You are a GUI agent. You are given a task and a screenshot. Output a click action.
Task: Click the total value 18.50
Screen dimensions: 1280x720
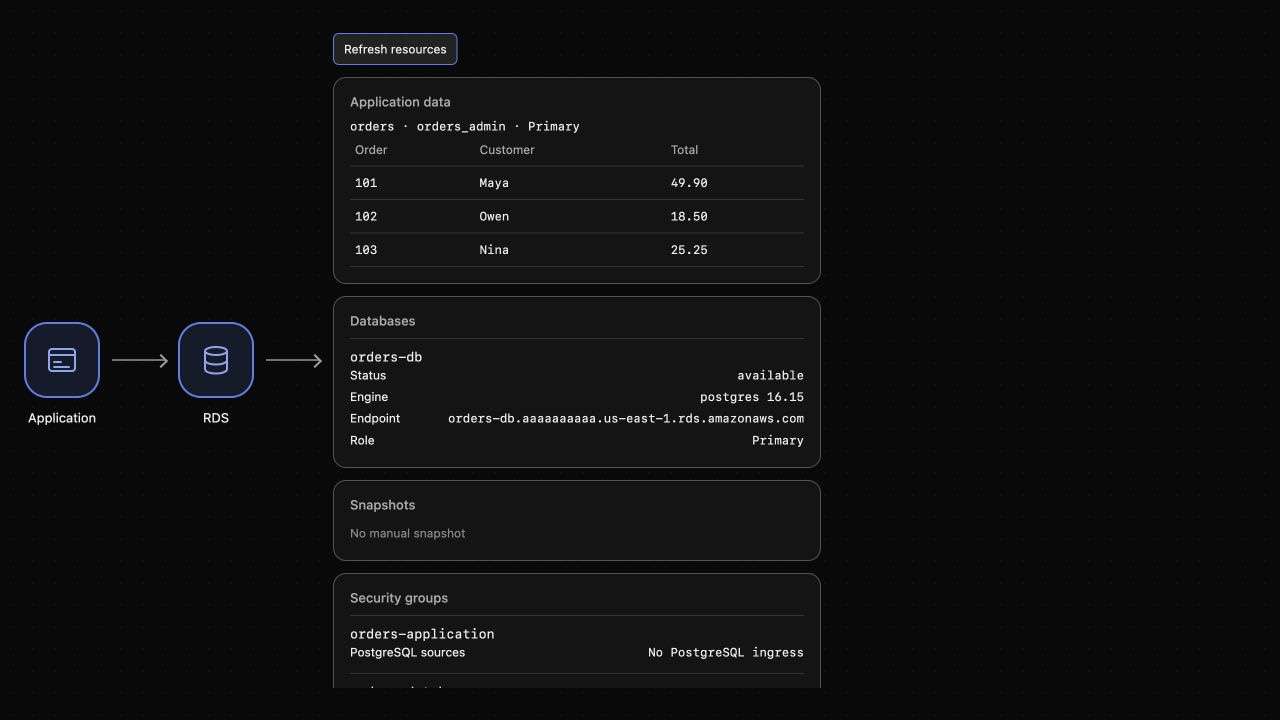(x=689, y=217)
